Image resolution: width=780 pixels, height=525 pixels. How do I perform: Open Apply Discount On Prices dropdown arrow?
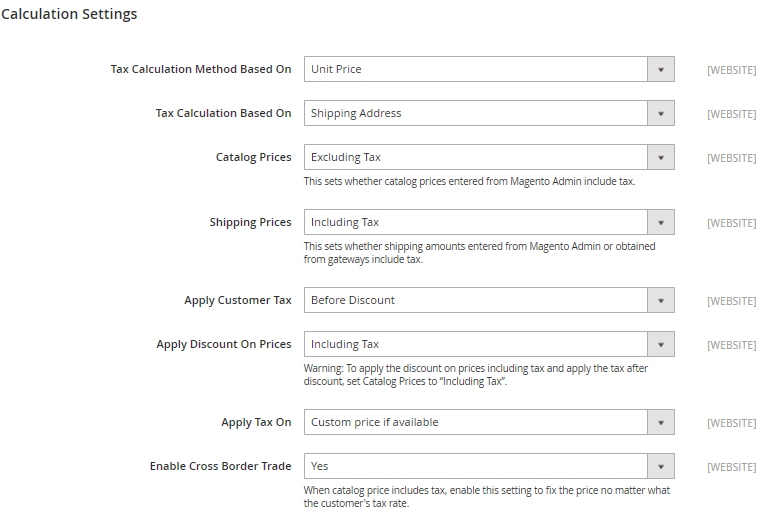pyautogui.click(x=661, y=344)
